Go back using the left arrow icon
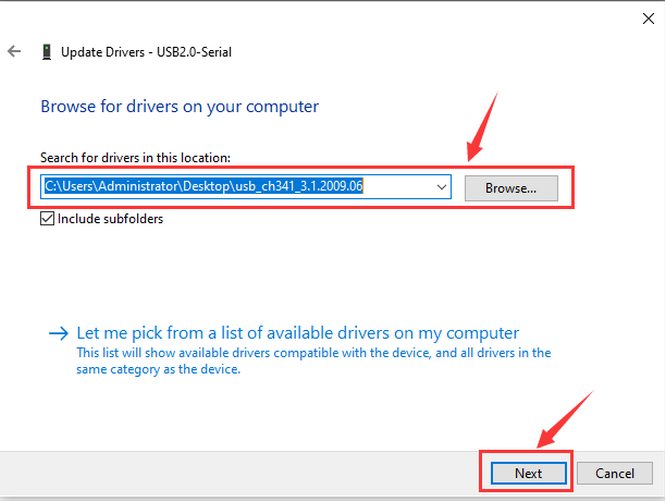Image resolution: width=666 pixels, height=502 pixels. (x=14, y=51)
